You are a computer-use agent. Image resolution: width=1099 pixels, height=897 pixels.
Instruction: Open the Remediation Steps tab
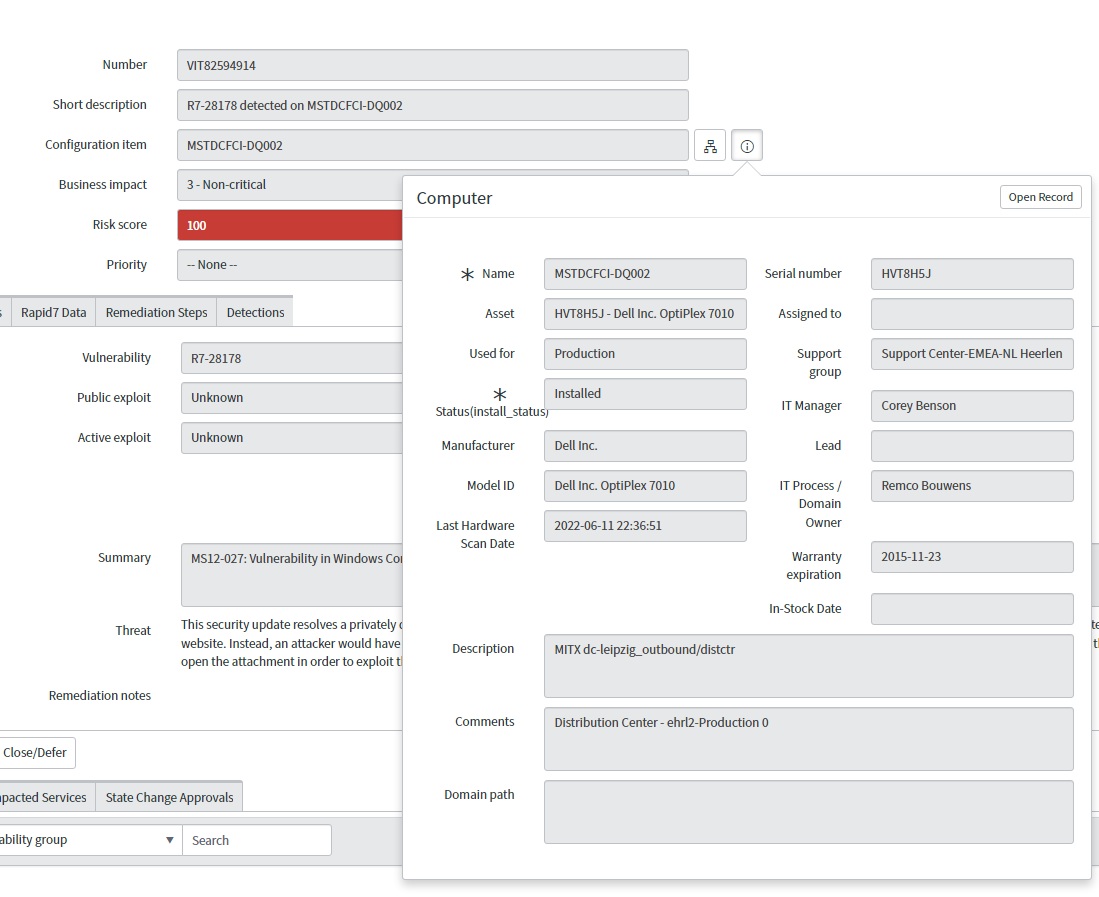pos(156,313)
